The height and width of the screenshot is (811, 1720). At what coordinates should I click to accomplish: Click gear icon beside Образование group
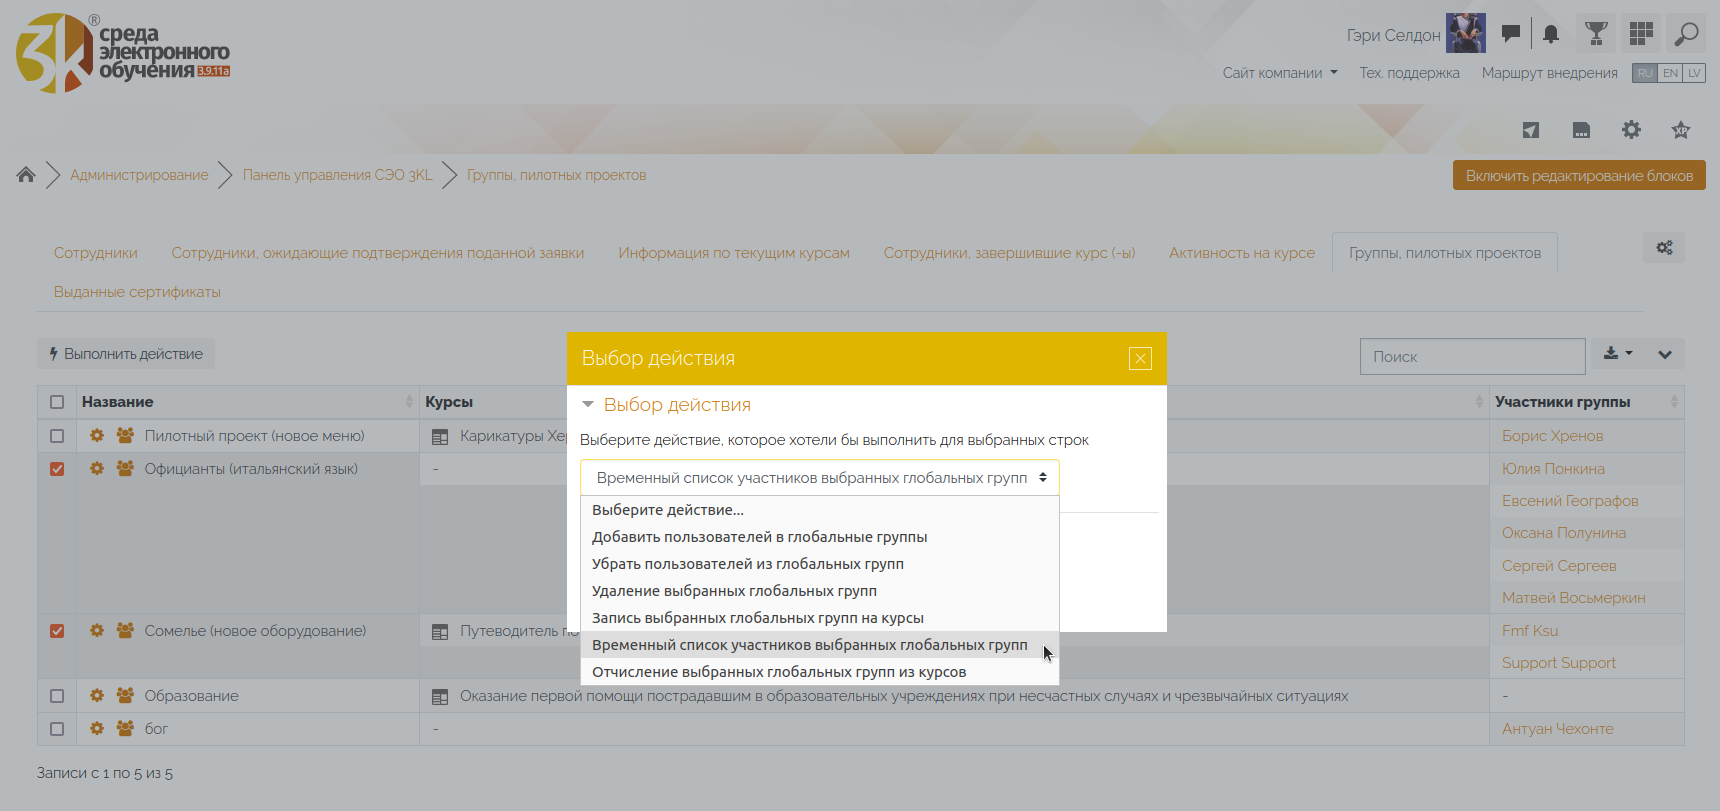tap(97, 696)
